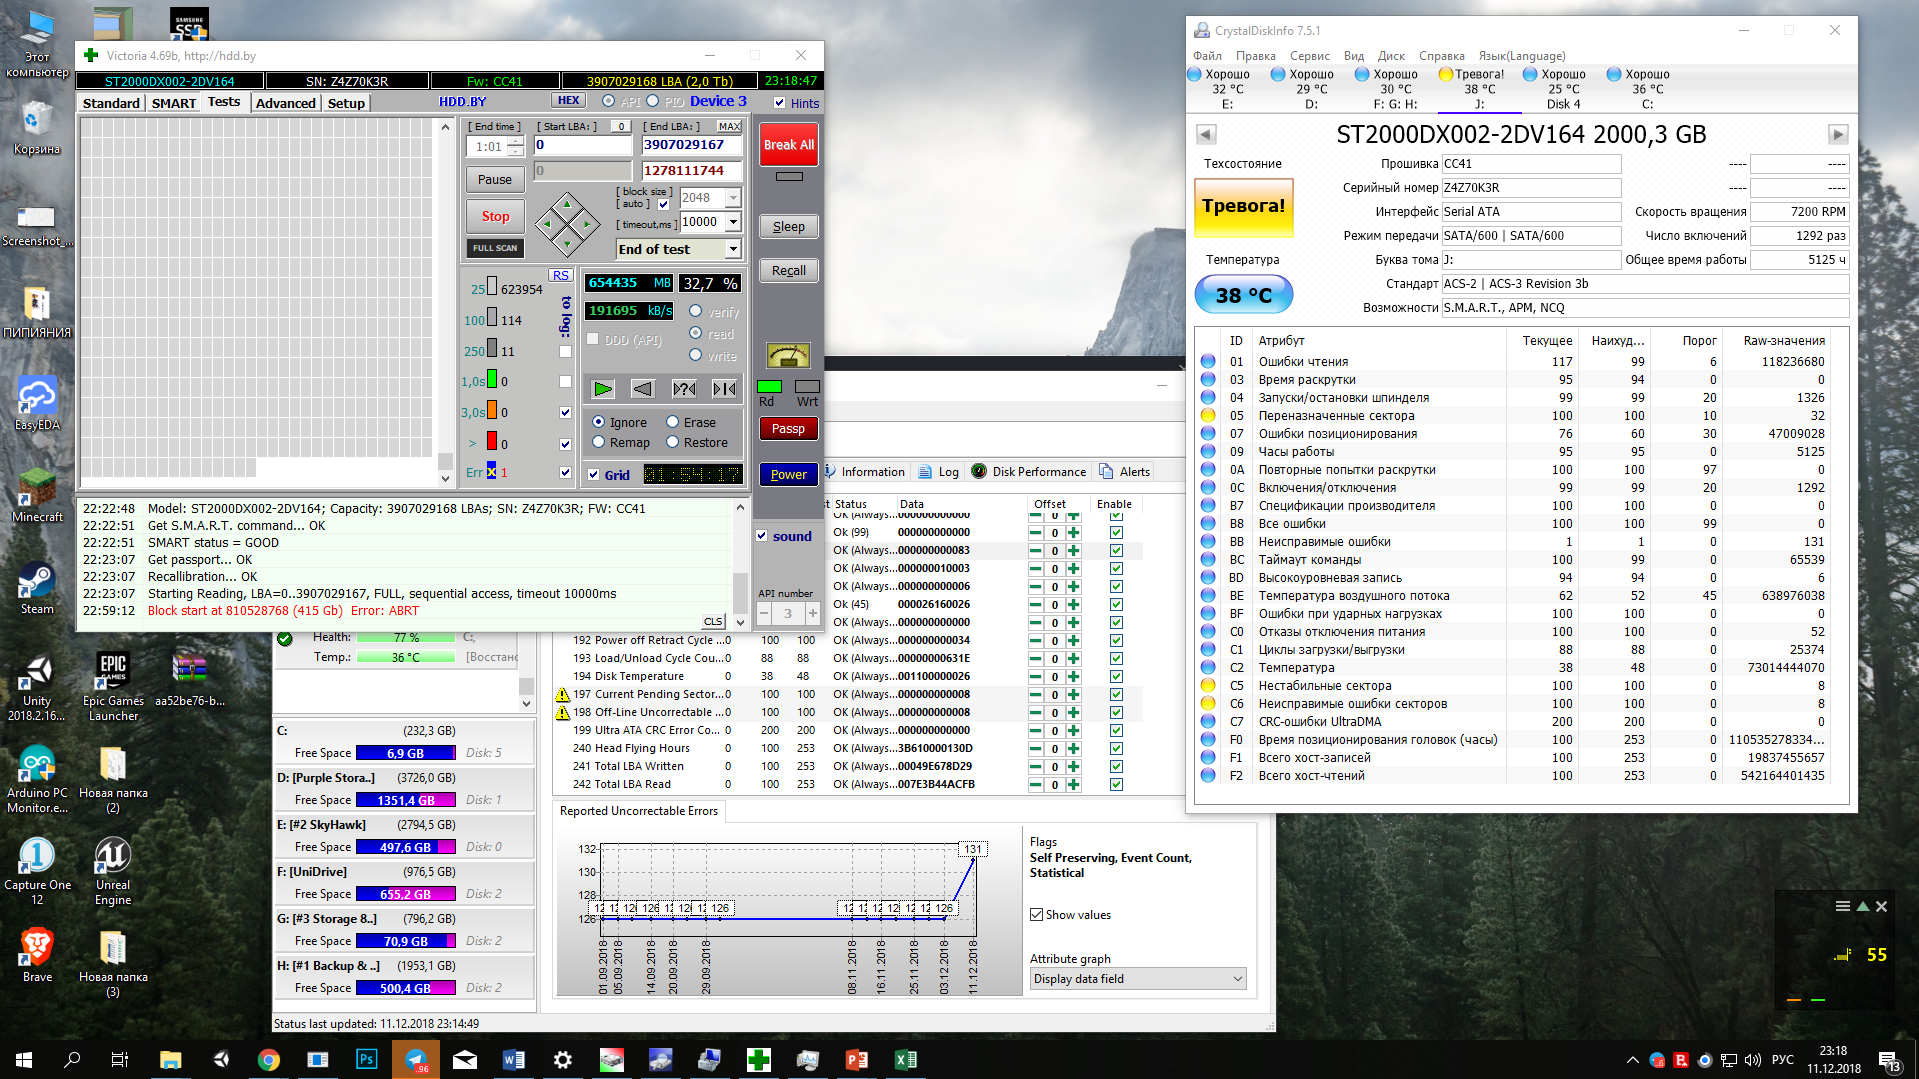Select the D: drive status icon in CrystalDiskInfo

point(1278,74)
